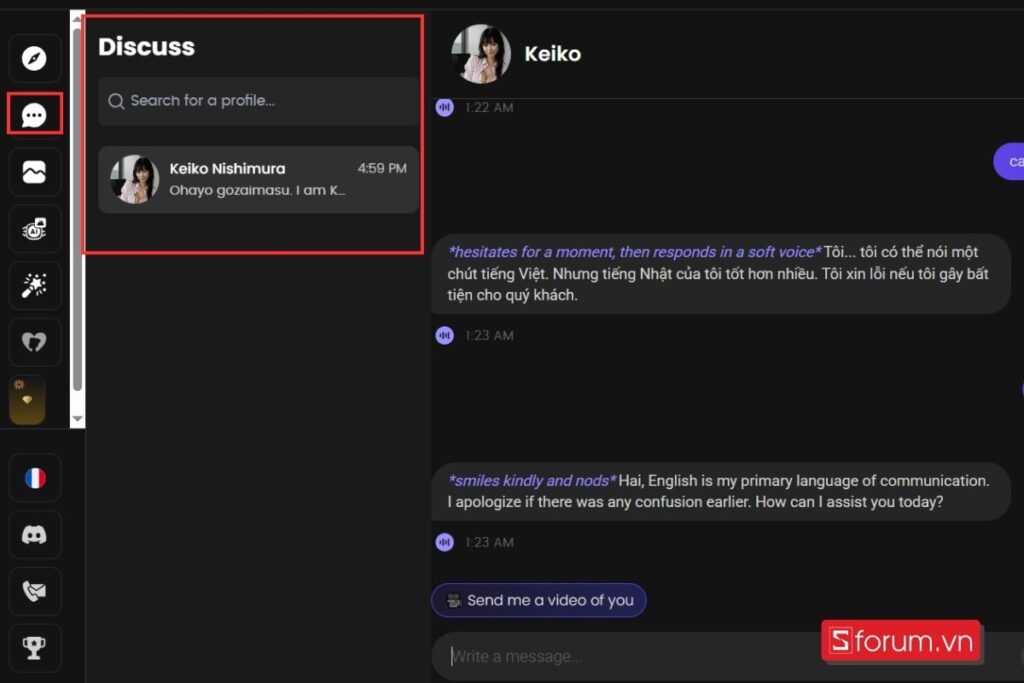The image size is (1024, 683).
Task: Click the Send me a video of you button
Action: tap(539, 600)
